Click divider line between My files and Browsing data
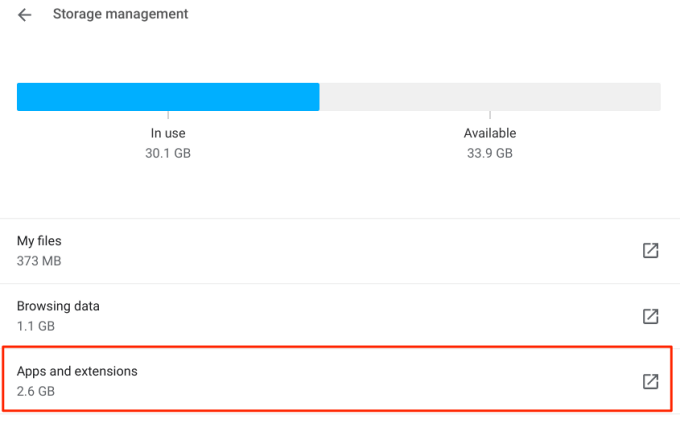 click(340, 284)
